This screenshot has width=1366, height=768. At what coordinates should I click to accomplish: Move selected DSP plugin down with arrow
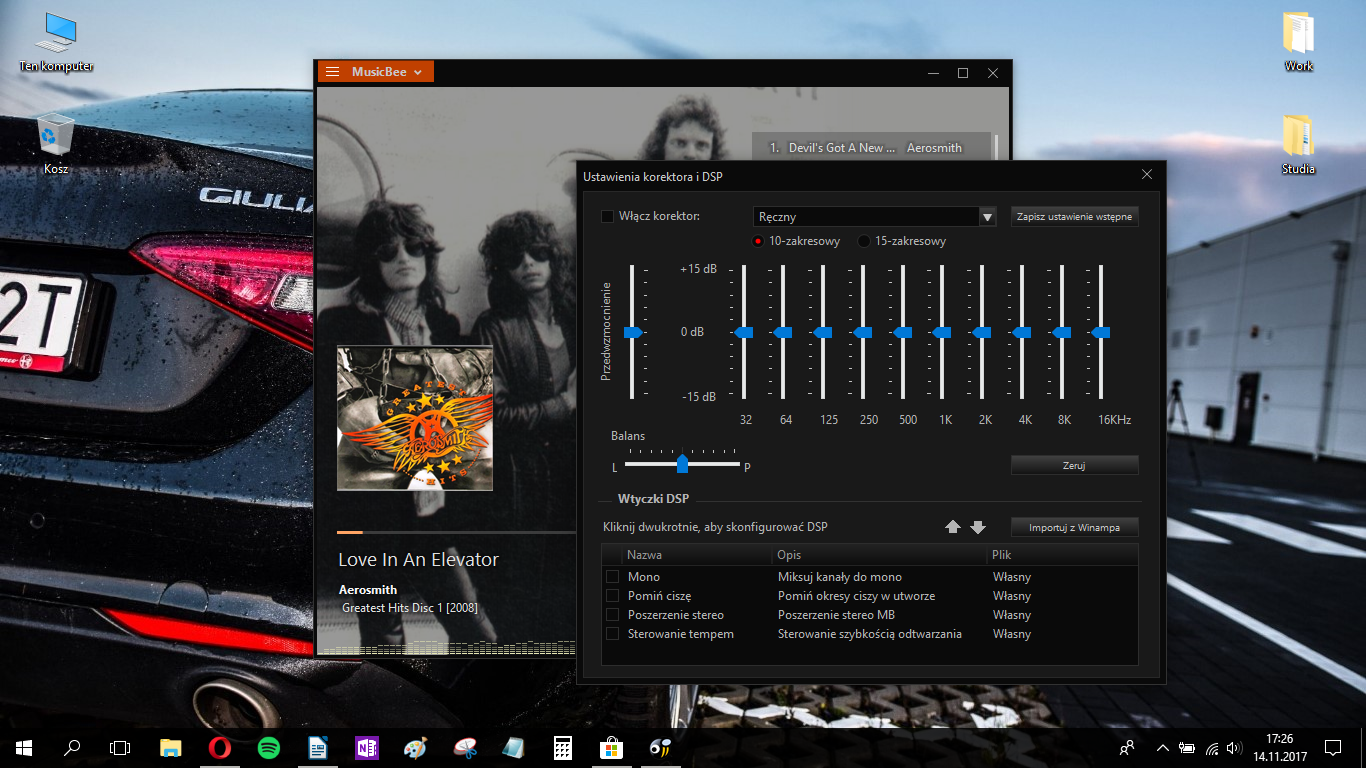point(978,527)
